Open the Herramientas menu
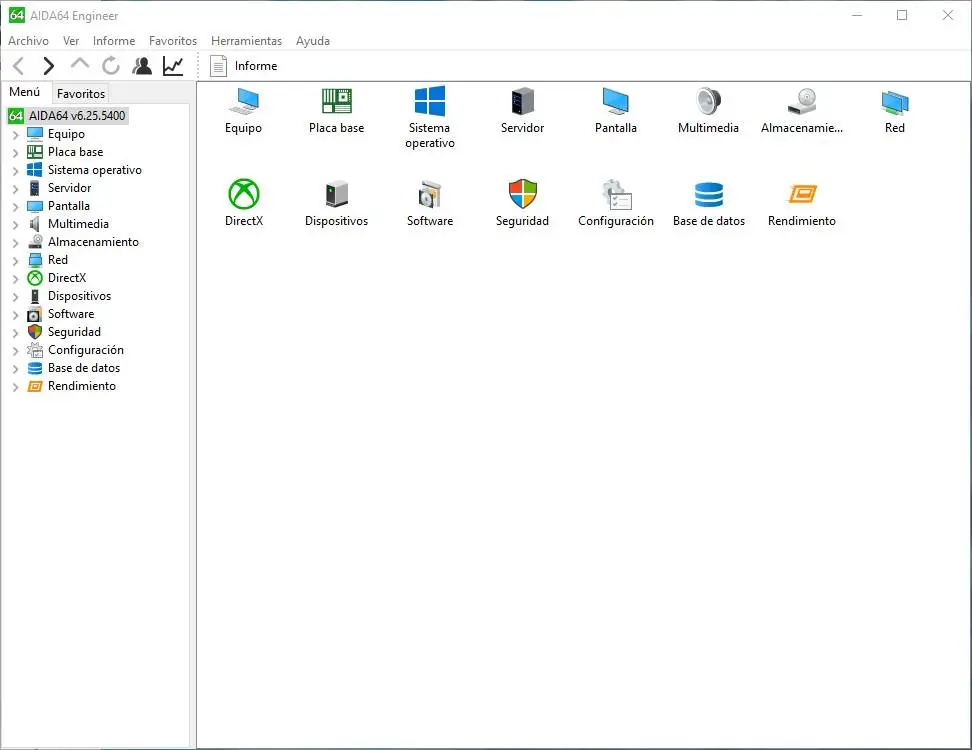The height and width of the screenshot is (750, 972). [x=246, y=41]
